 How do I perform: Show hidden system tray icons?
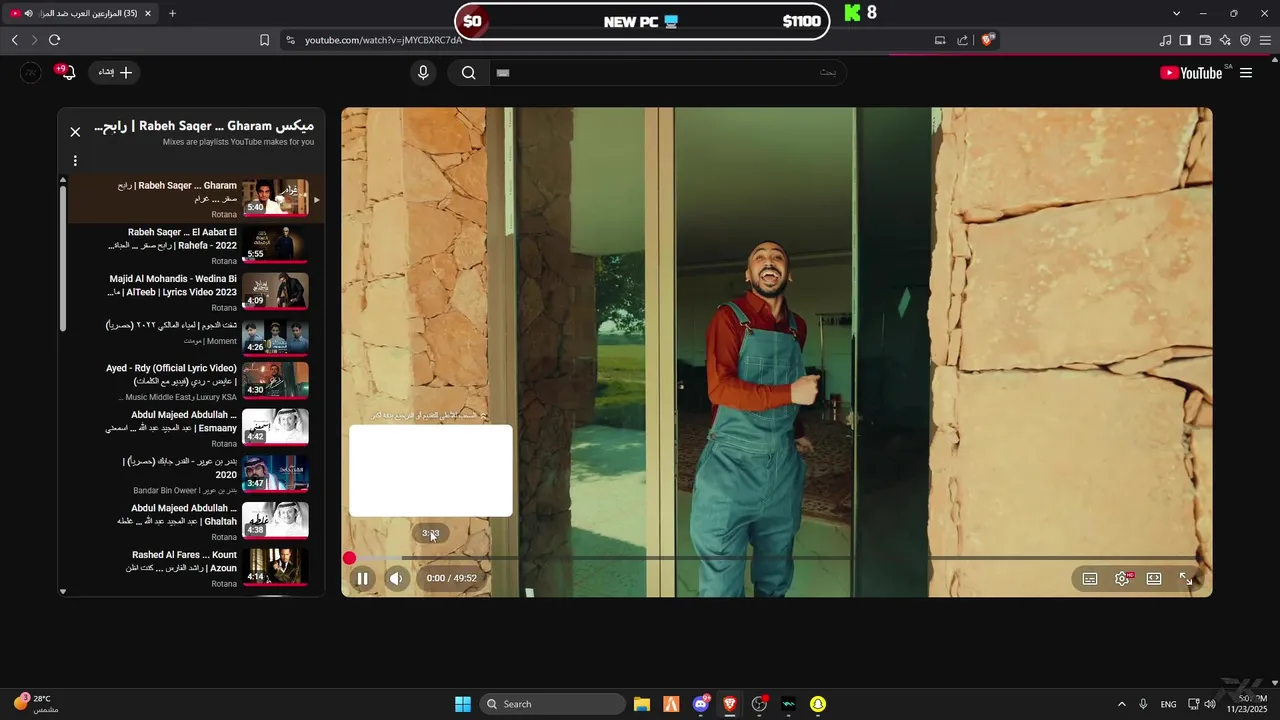point(1121,704)
